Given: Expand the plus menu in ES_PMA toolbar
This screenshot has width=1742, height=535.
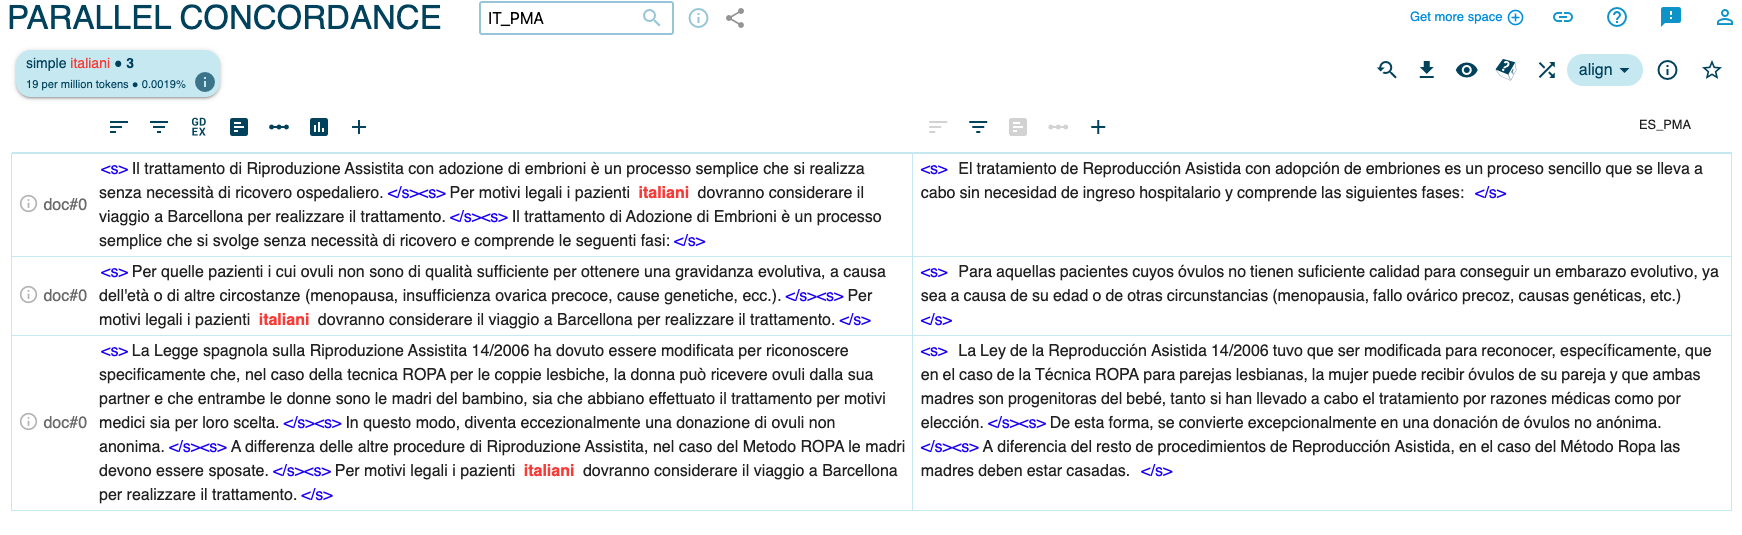Looking at the screenshot, I should (1098, 127).
